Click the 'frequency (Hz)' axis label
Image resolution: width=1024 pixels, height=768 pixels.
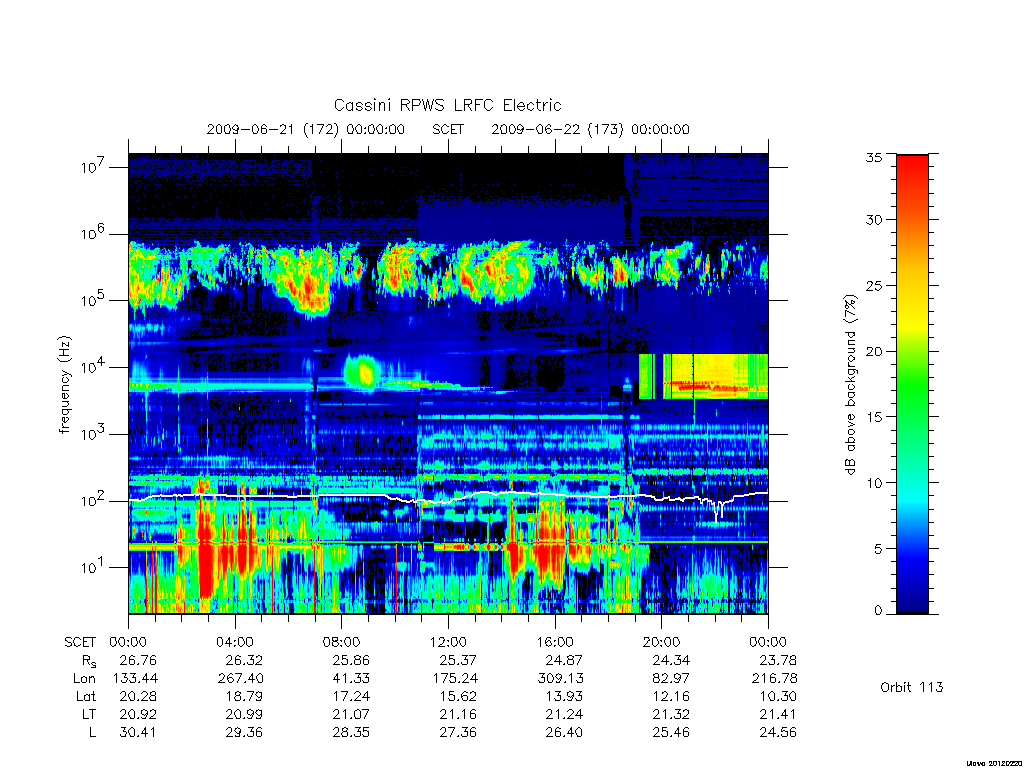[64, 385]
